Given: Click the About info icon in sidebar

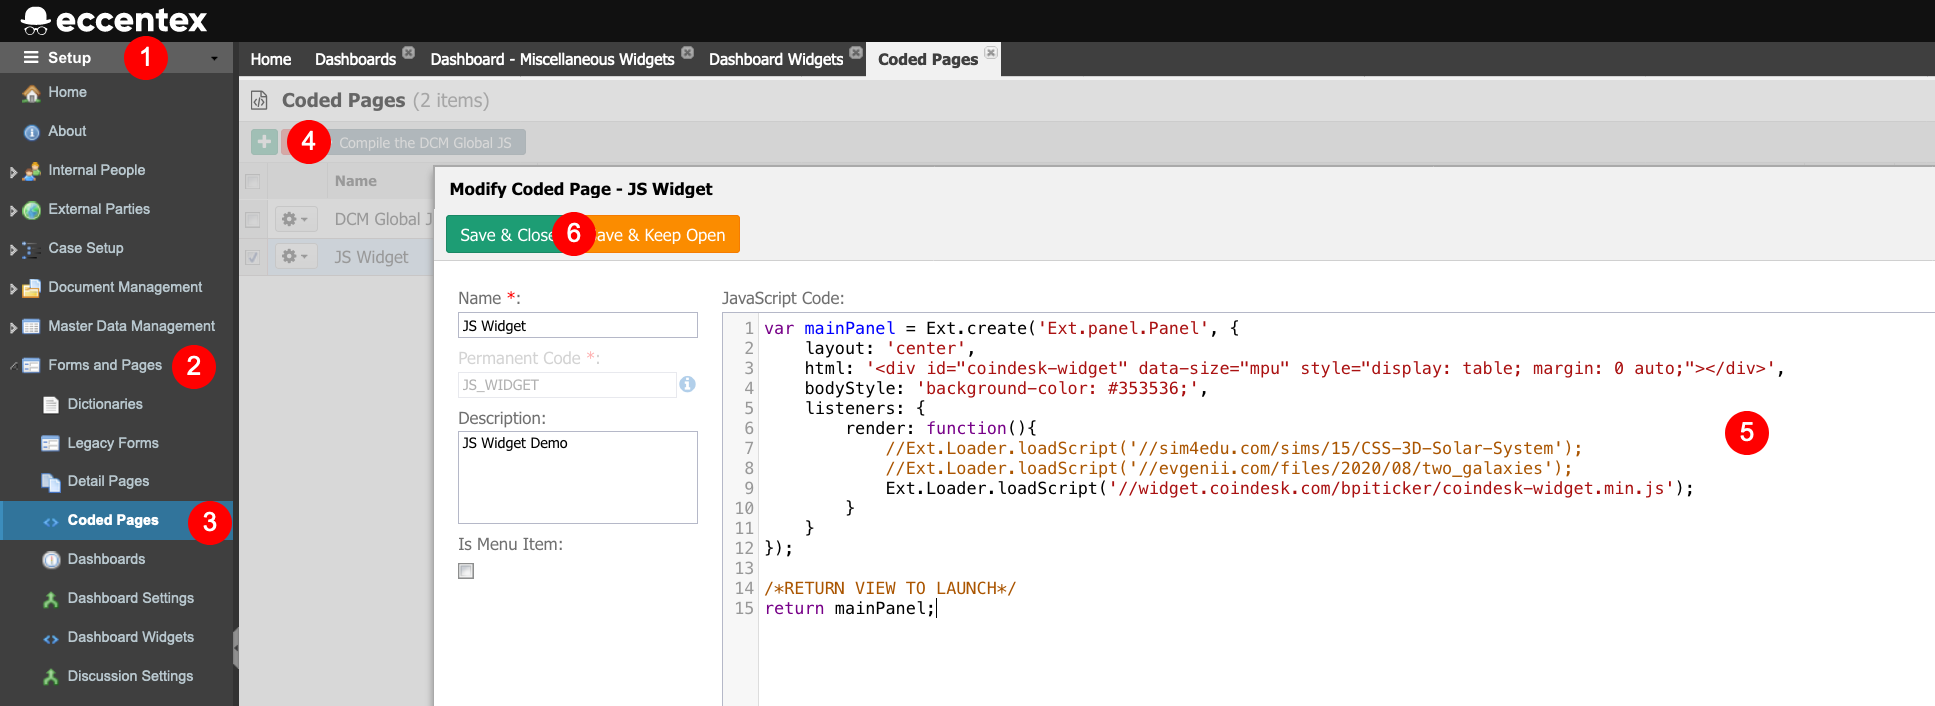Looking at the screenshot, I should [31, 132].
